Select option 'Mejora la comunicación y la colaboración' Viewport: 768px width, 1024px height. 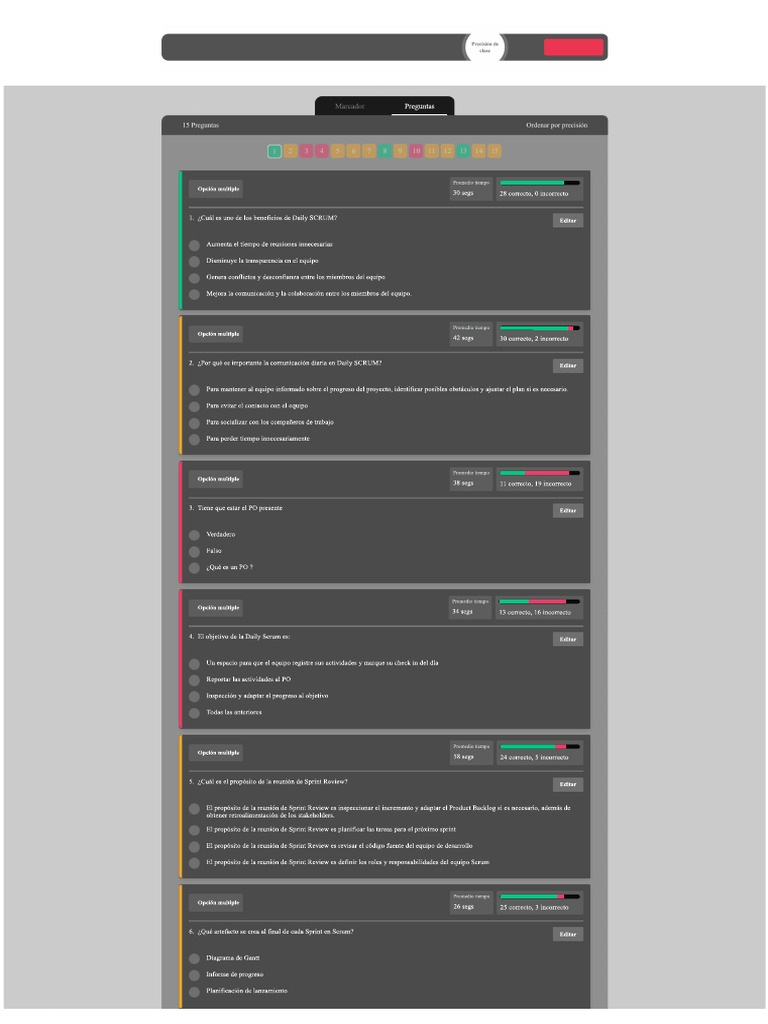click(x=194, y=295)
